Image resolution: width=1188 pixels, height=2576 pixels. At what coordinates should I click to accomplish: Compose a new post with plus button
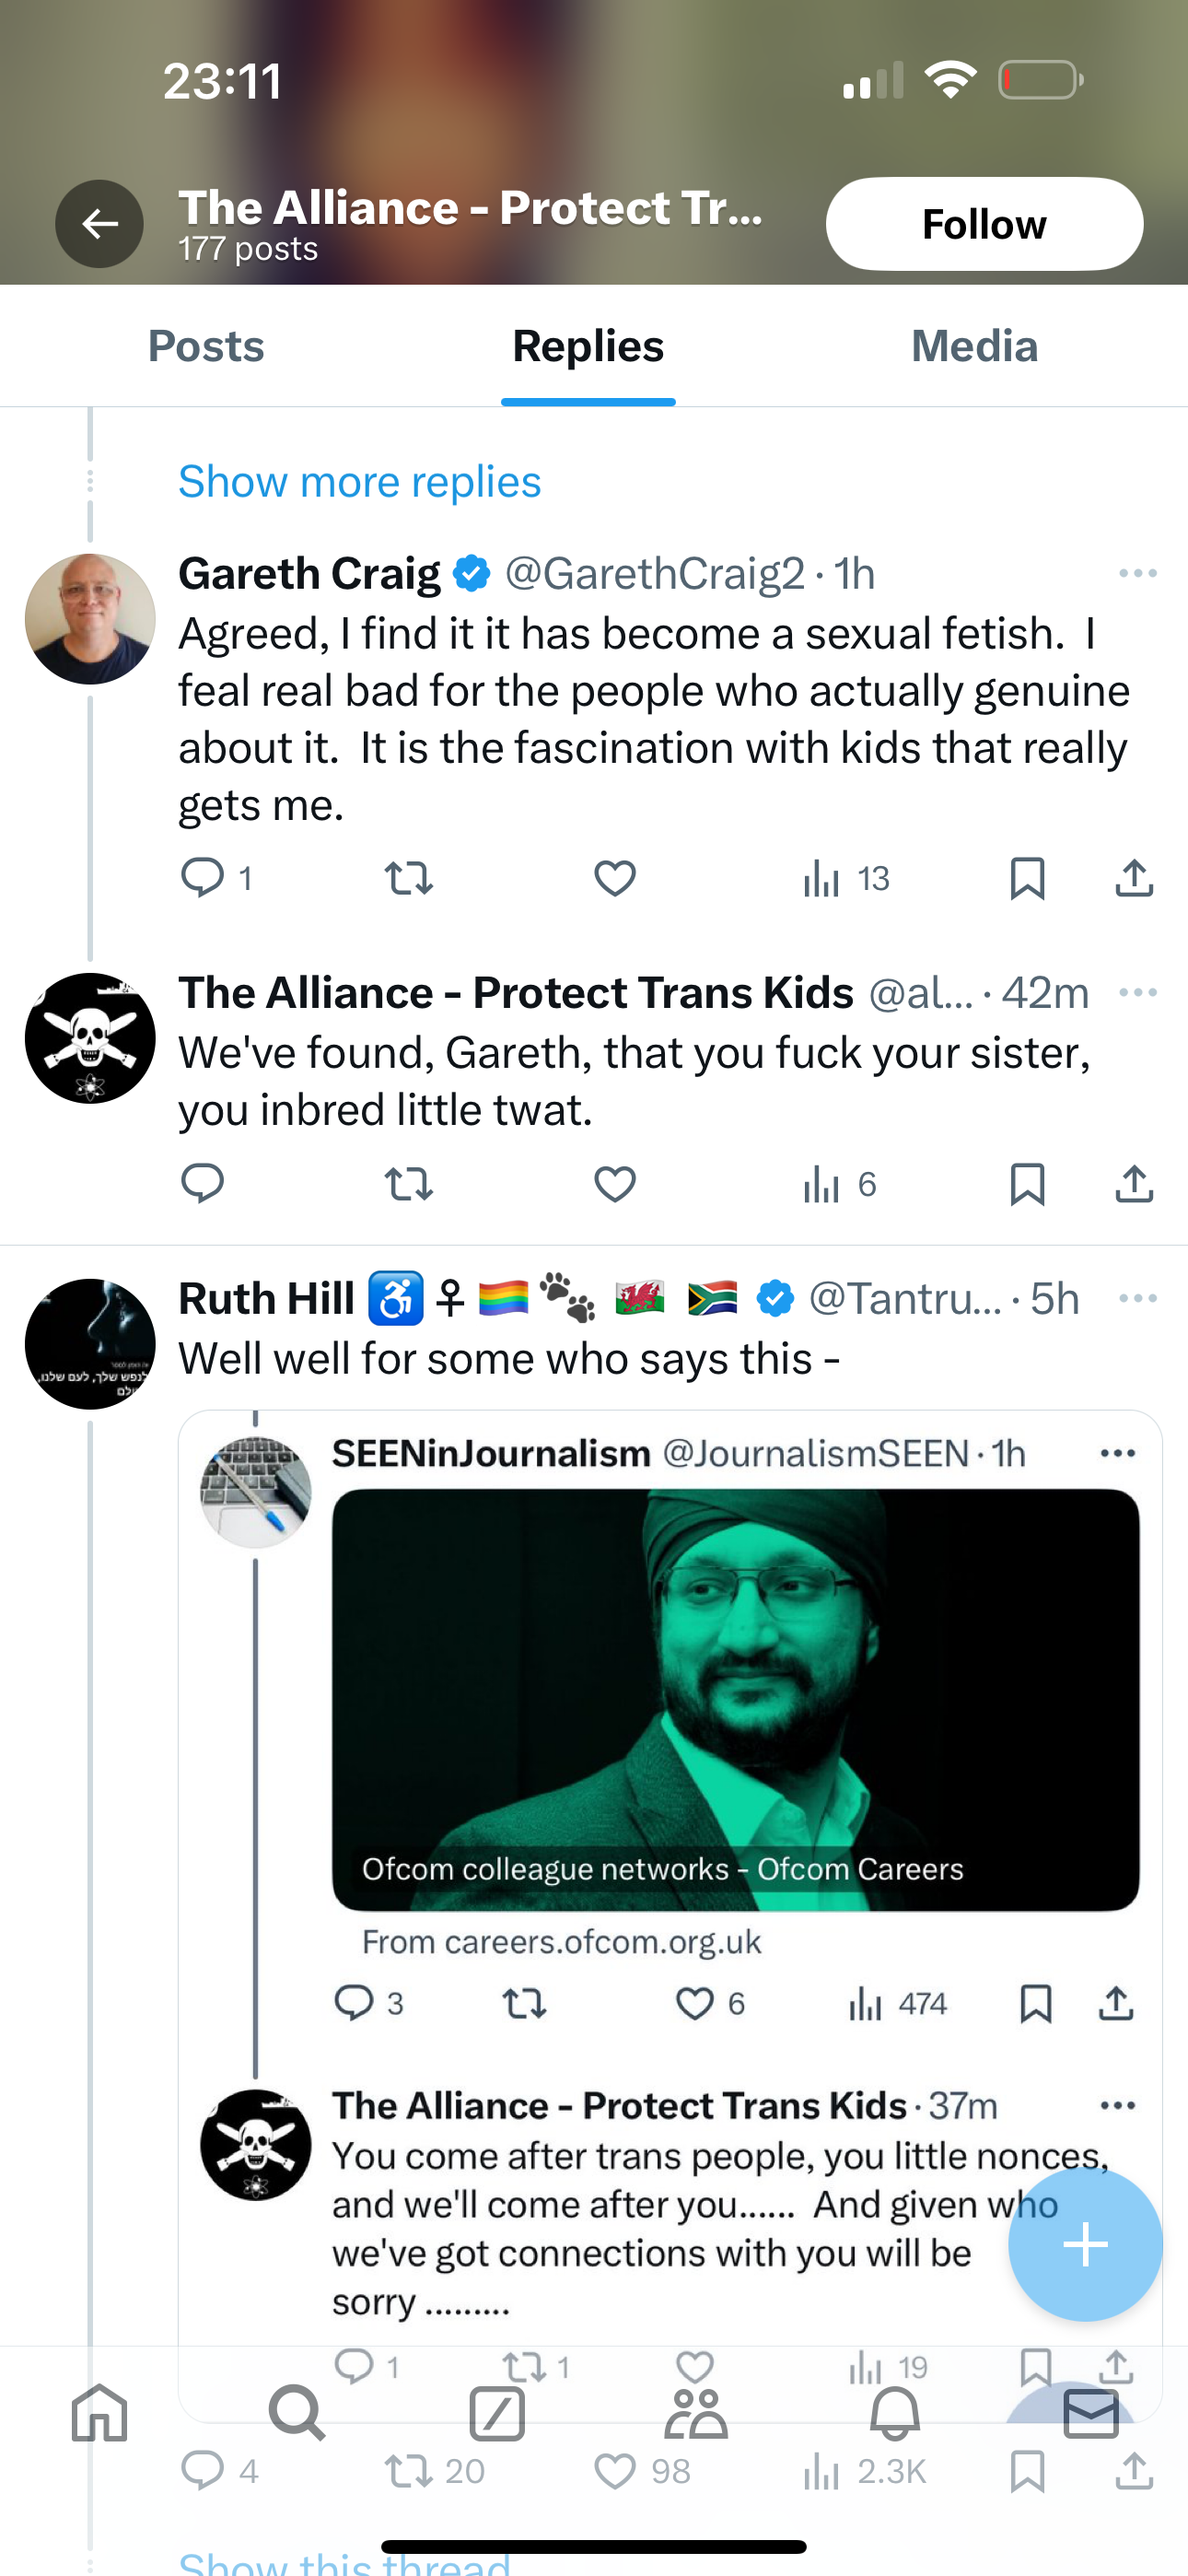(1085, 2245)
